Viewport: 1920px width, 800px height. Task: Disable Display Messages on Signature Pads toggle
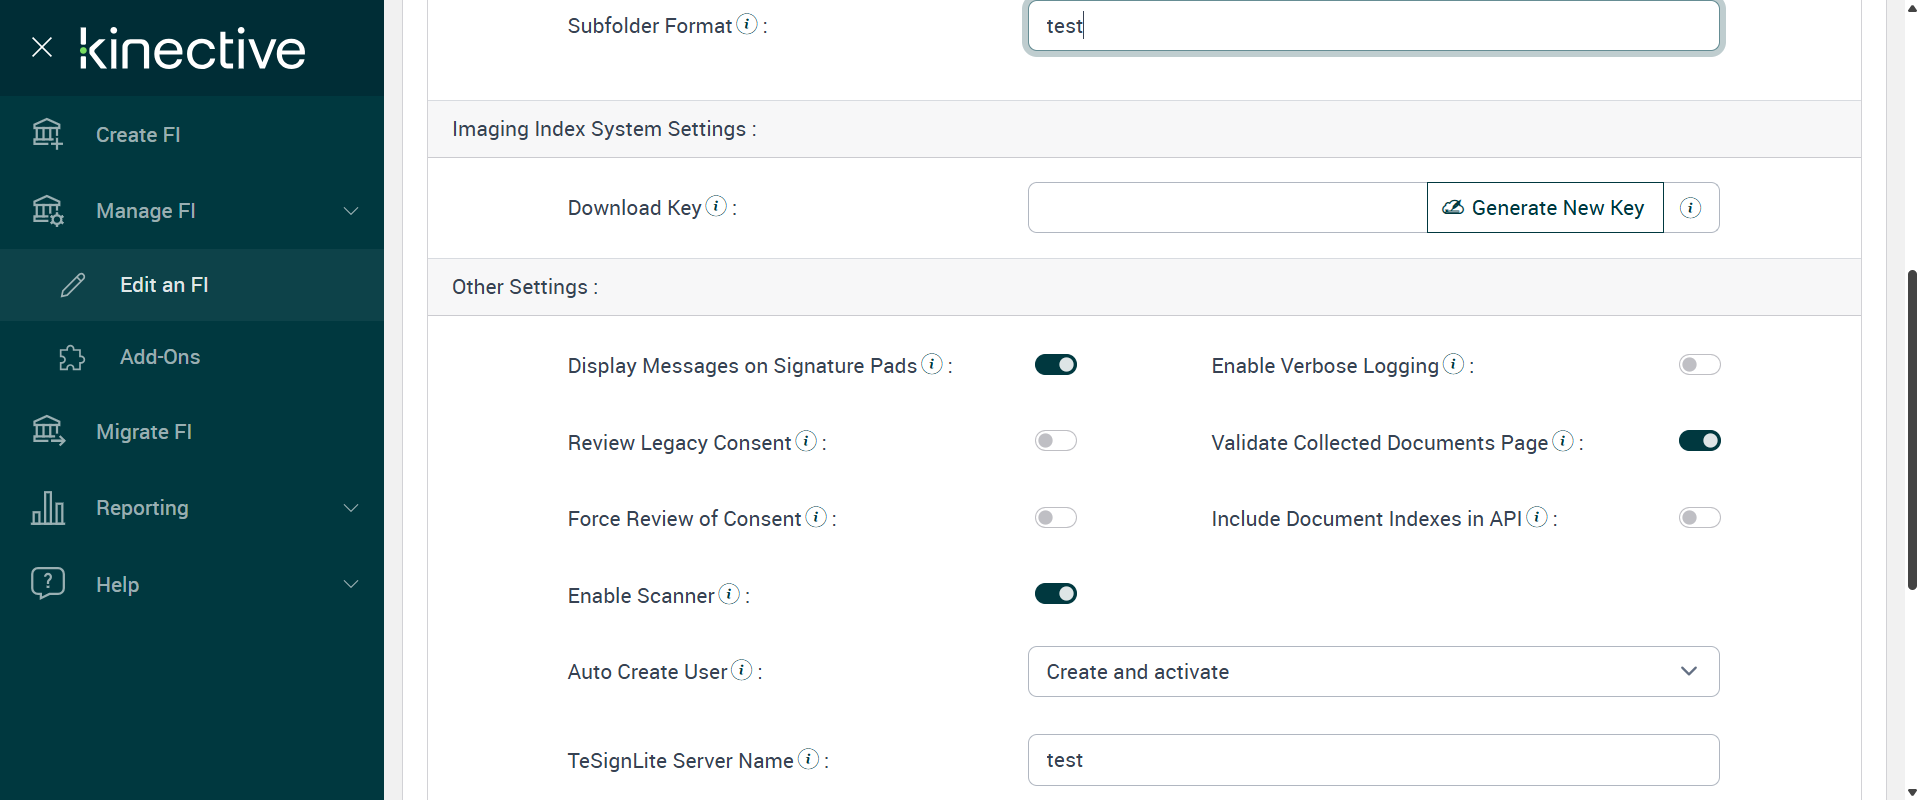click(x=1055, y=365)
